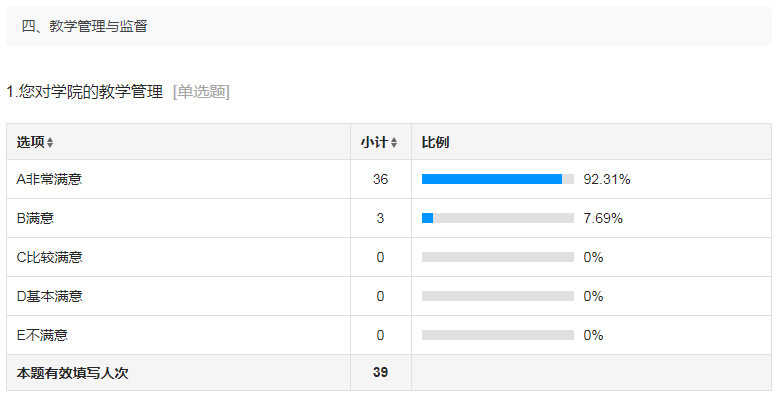Click the 比例 column header
Screen dimensions: 777x395
click(435, 142)
